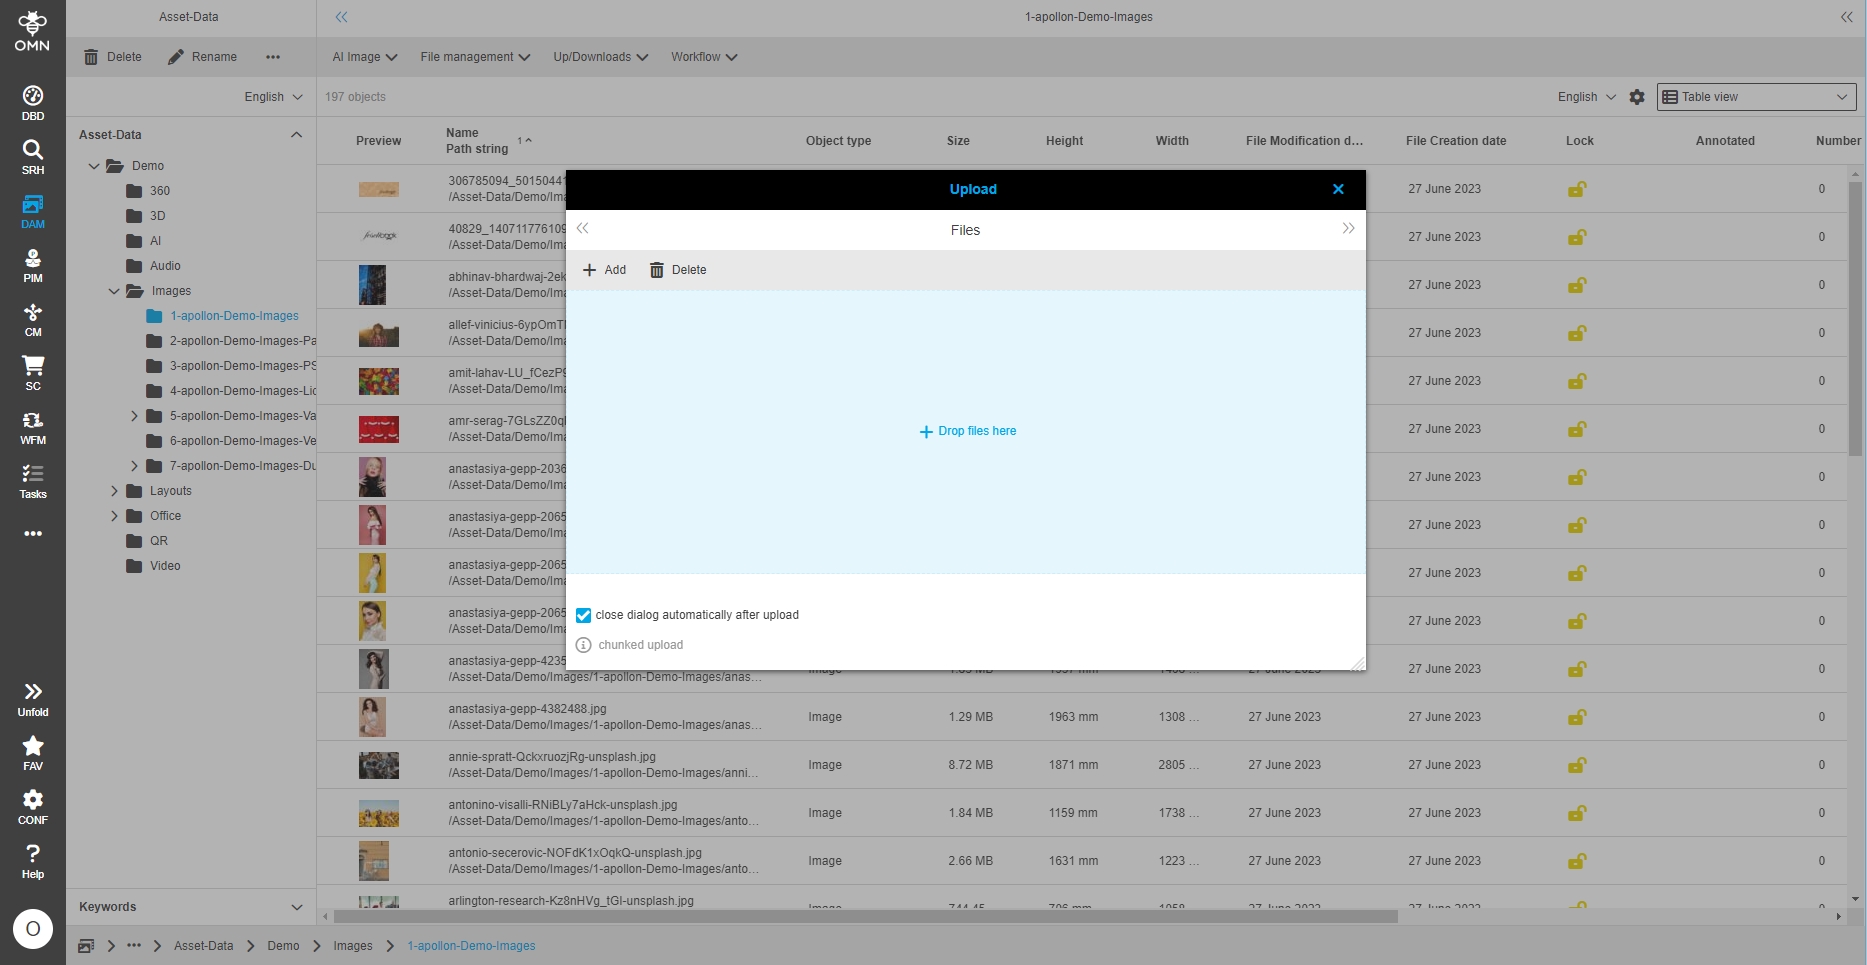Open the Up/Downloads menu
The width and height of the screenshot is (1867, 965).
point(600,57)
